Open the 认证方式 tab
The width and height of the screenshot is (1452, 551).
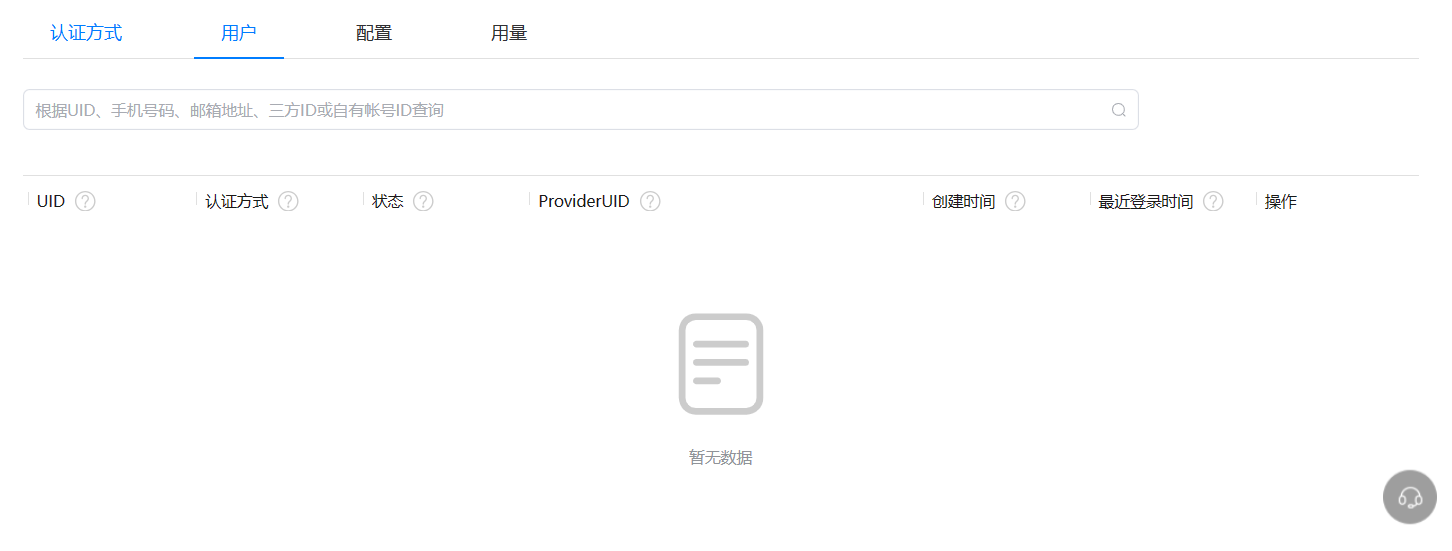[86, 33]
